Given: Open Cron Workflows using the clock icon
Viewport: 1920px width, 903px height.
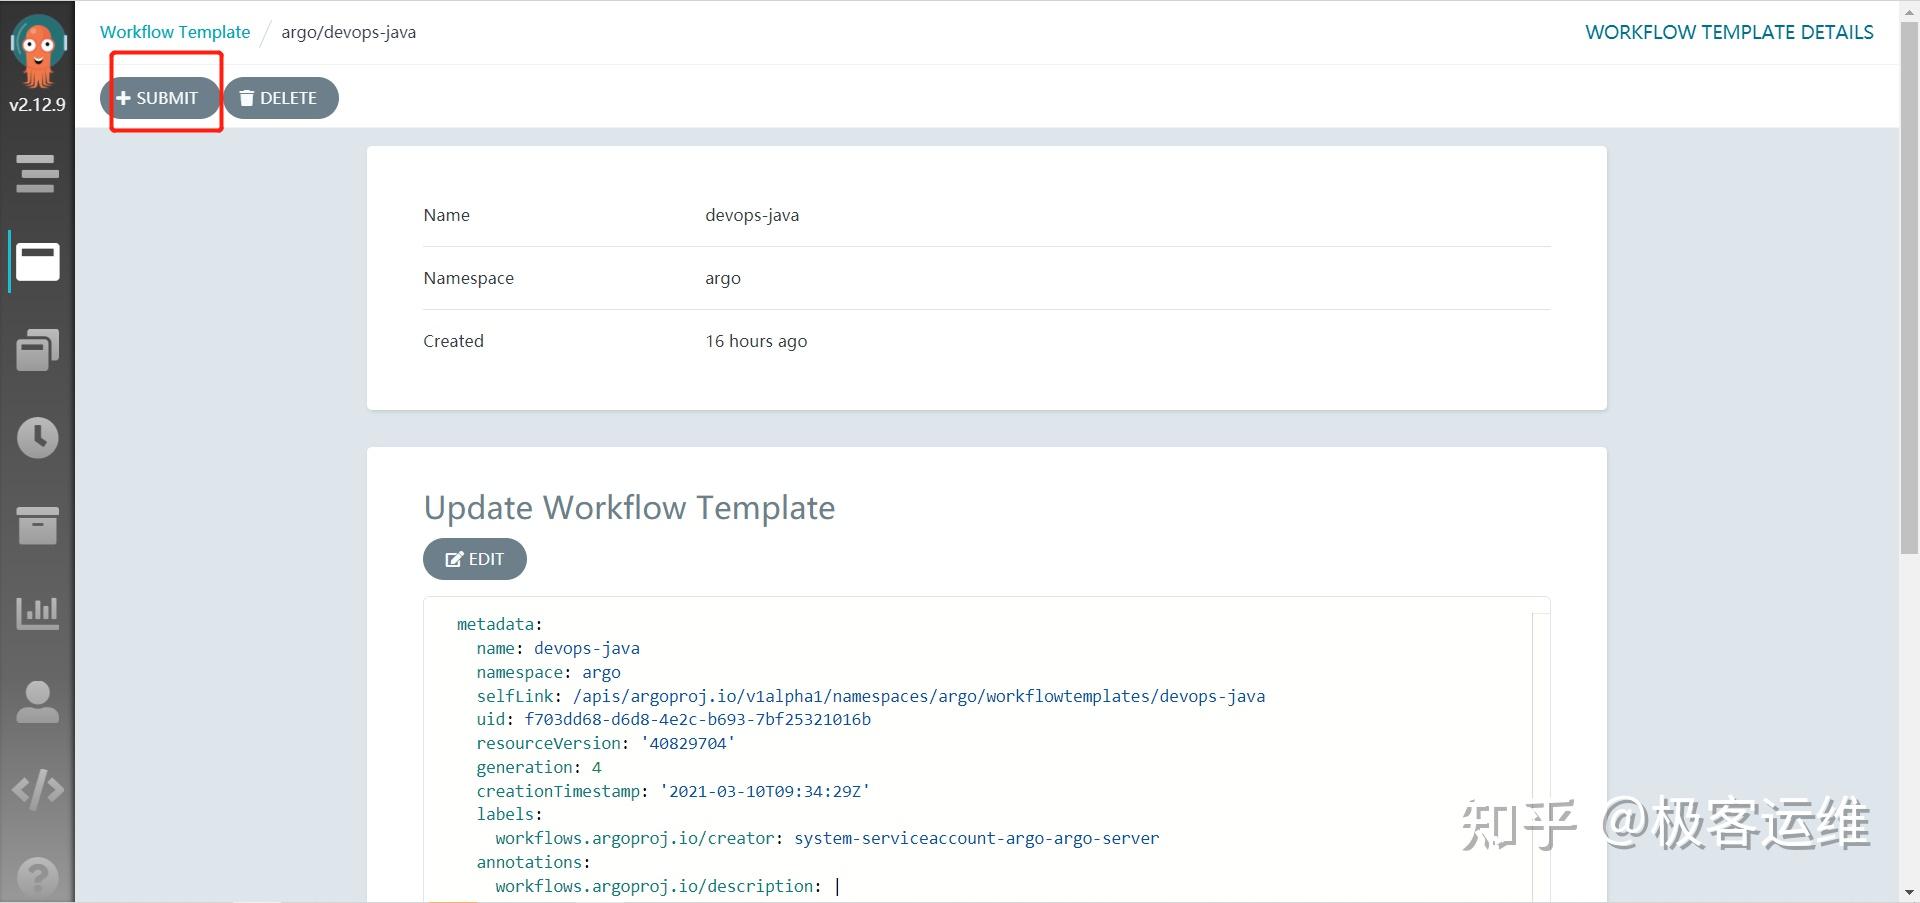Looking at the screenshot, I should point(38,437).
